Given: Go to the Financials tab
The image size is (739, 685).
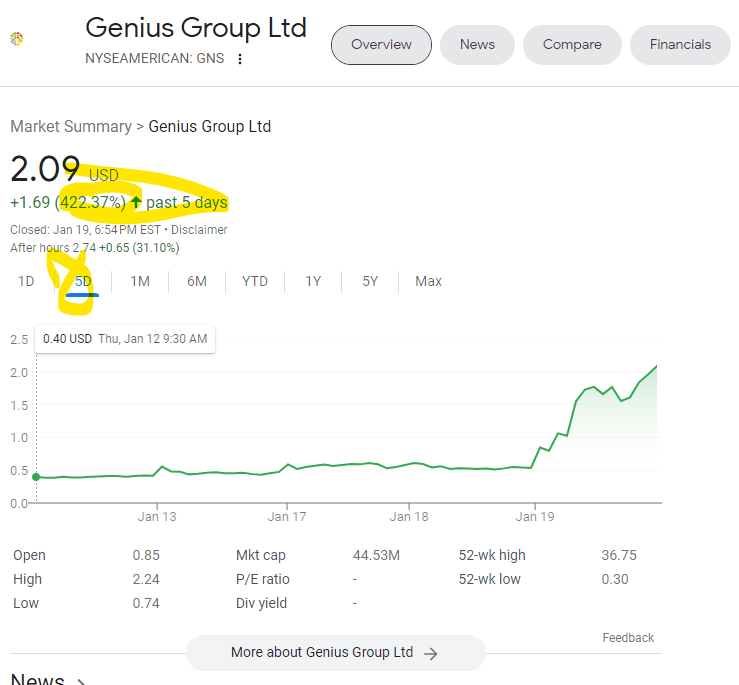Looking at the screenshot, I should (x=680, y=44).
